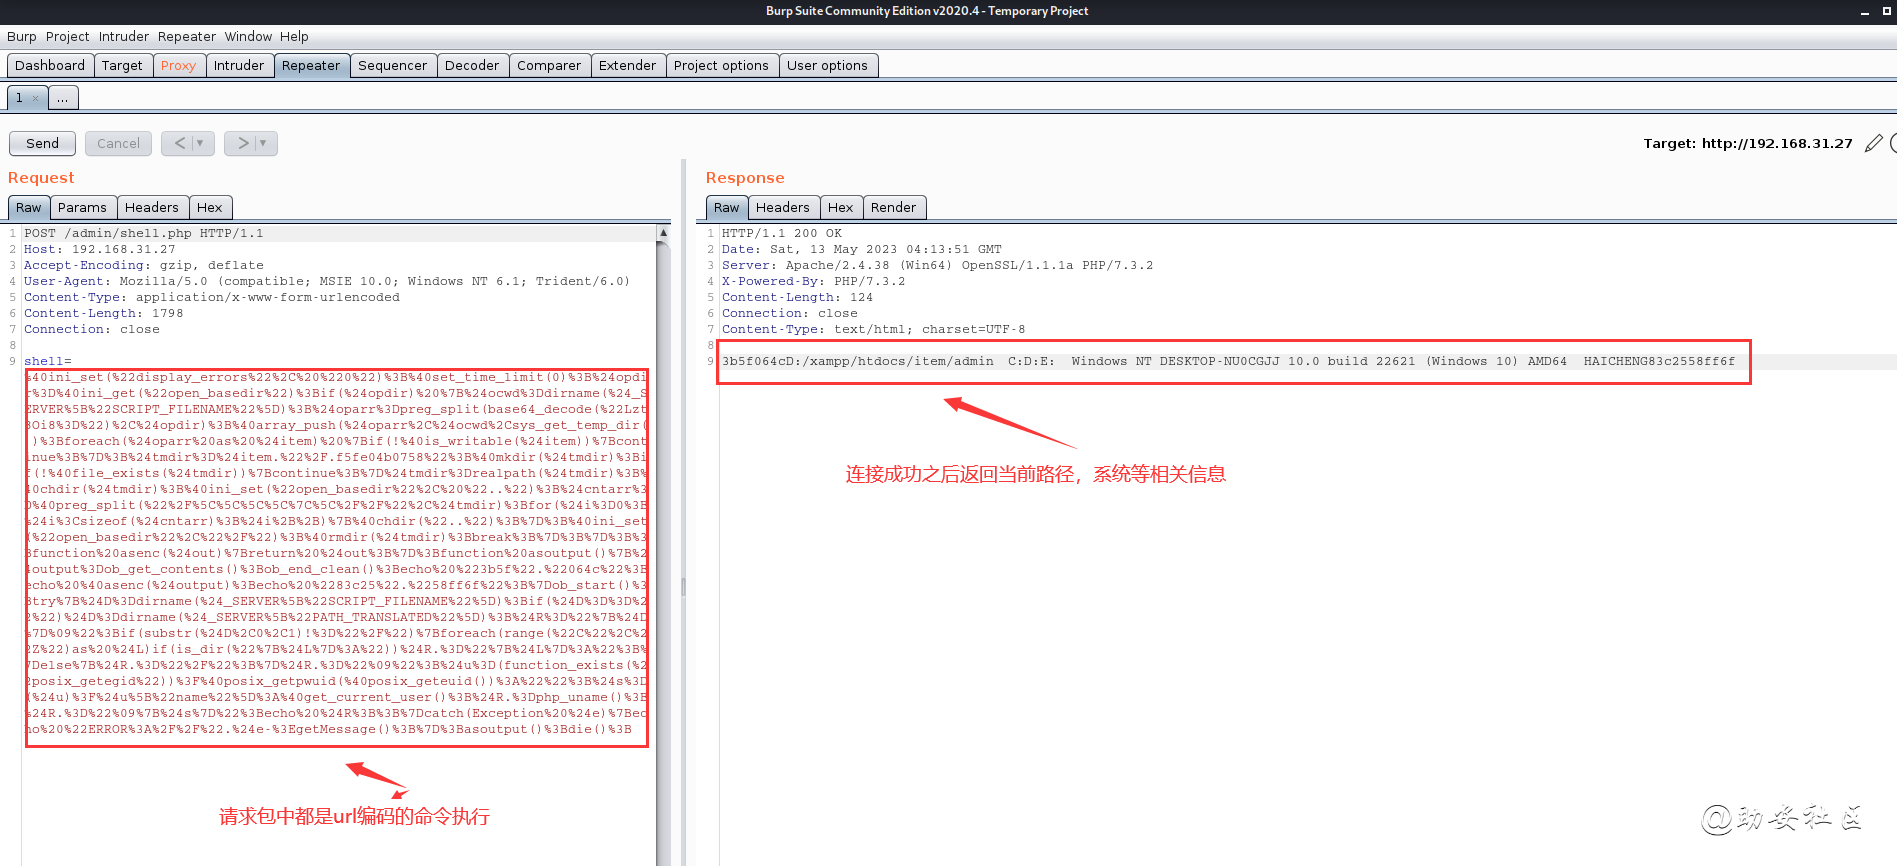Go forward with the history arrow
This screenshot has height=866, width=1897.
pos(243,143)
